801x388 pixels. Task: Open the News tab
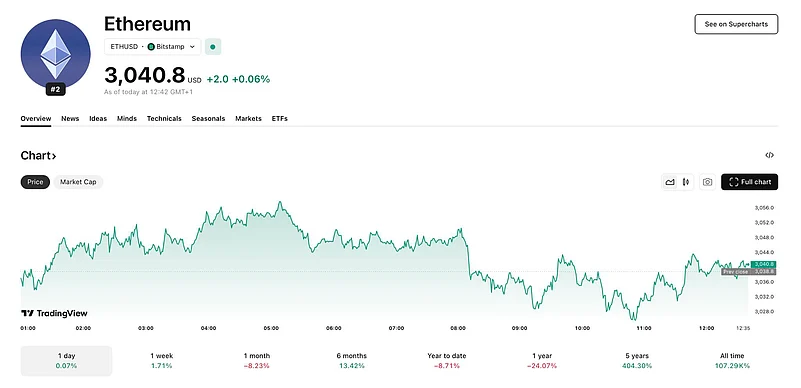coord(70,118)
